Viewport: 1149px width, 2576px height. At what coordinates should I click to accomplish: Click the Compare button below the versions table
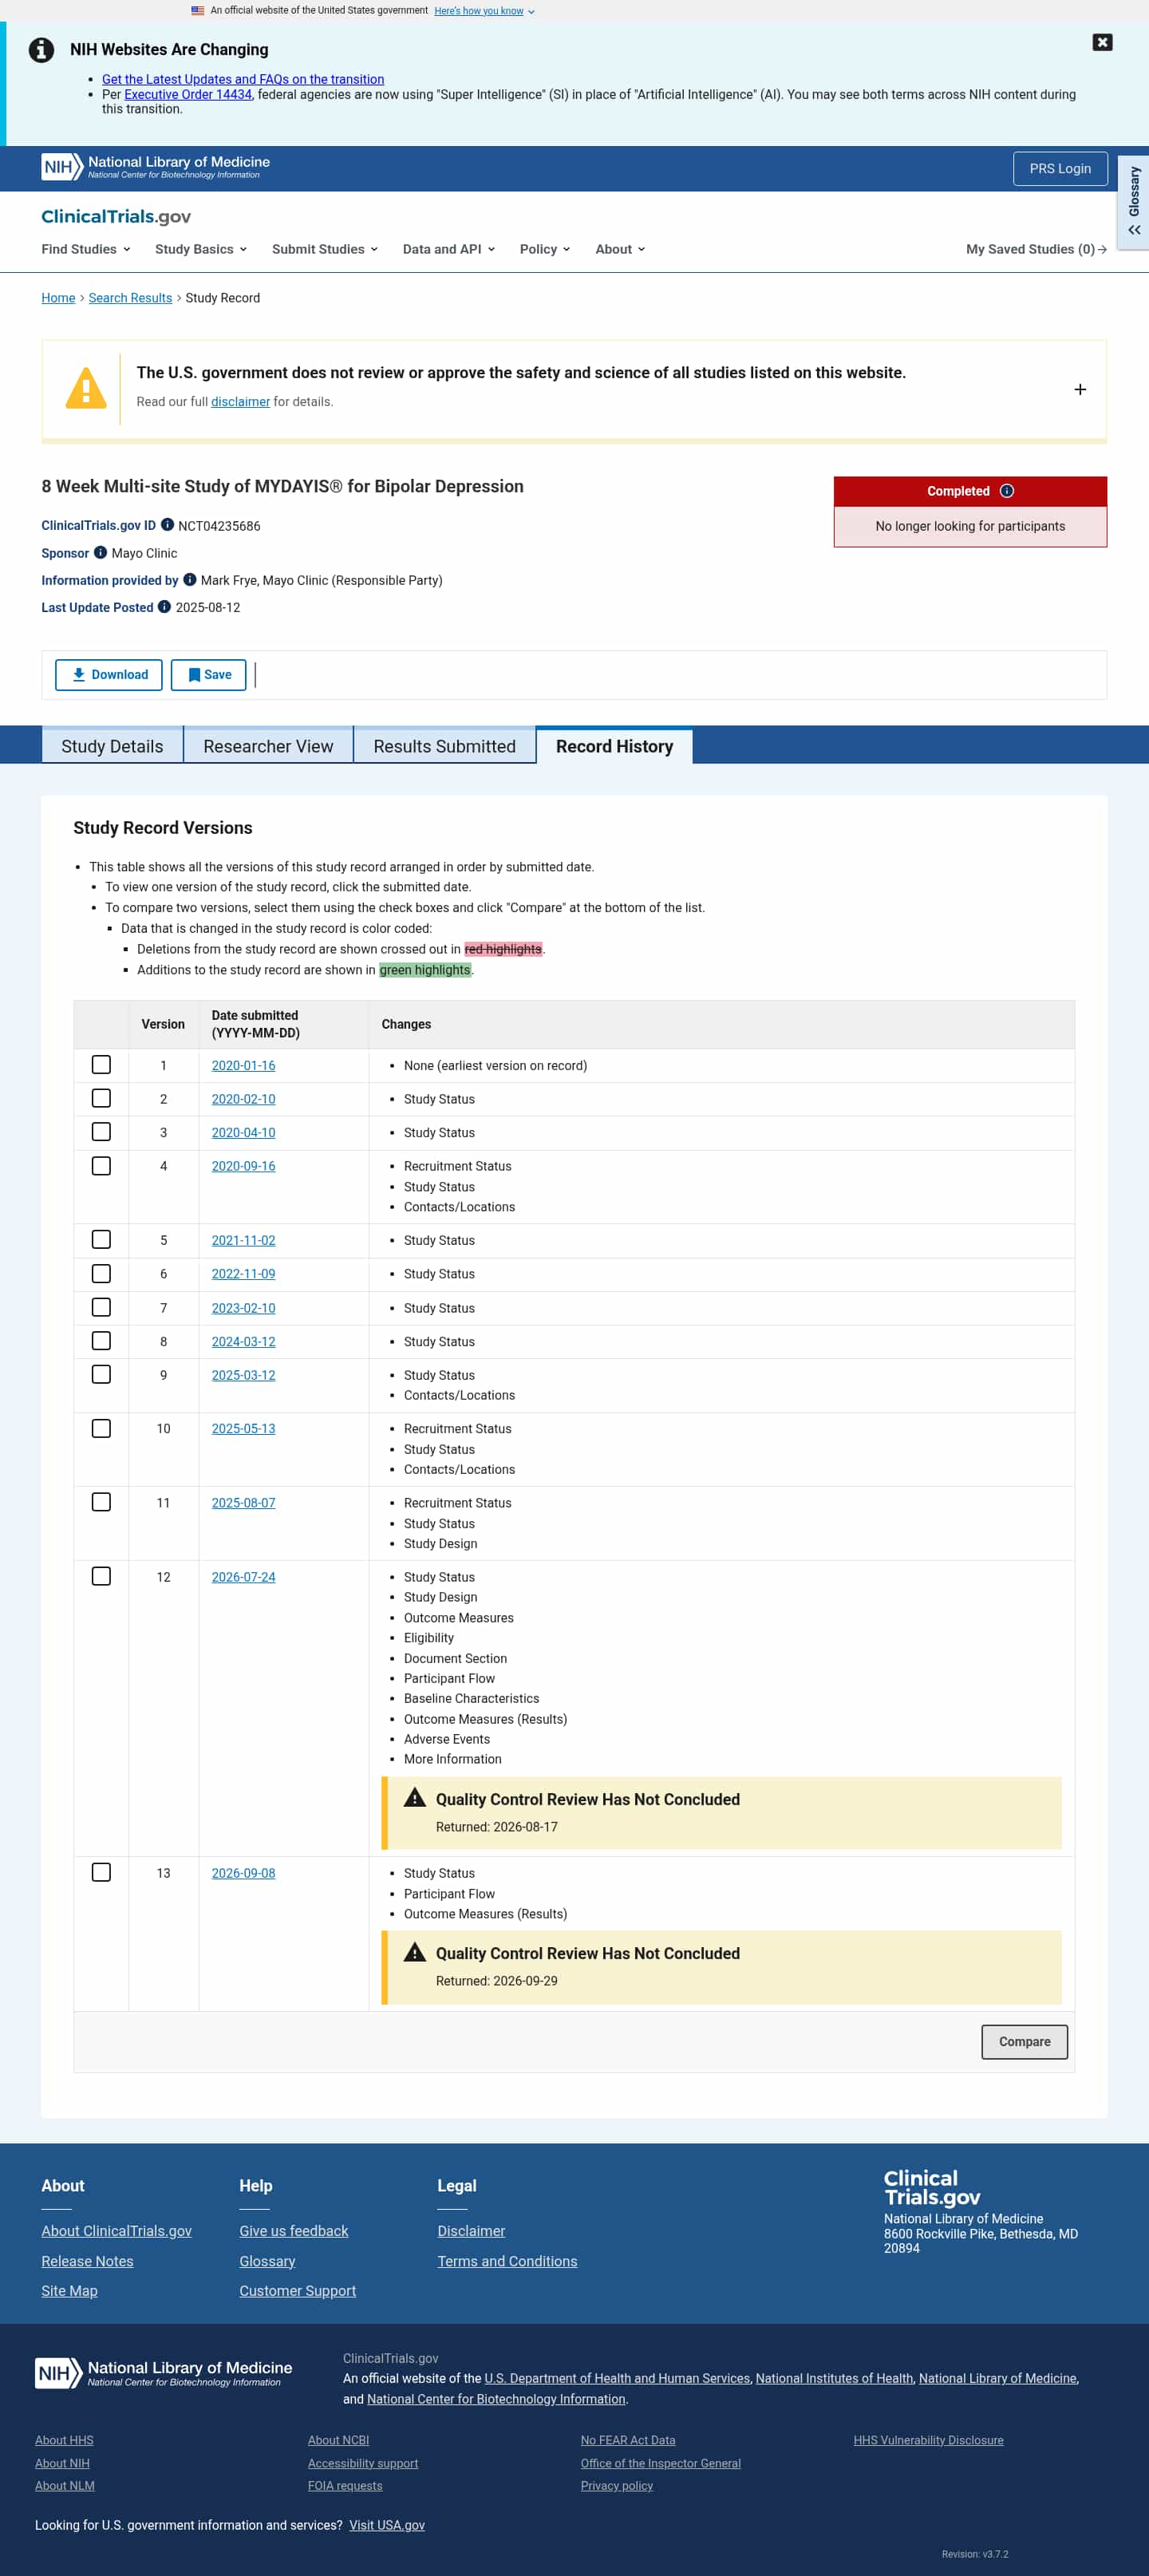point(1024,2042)
